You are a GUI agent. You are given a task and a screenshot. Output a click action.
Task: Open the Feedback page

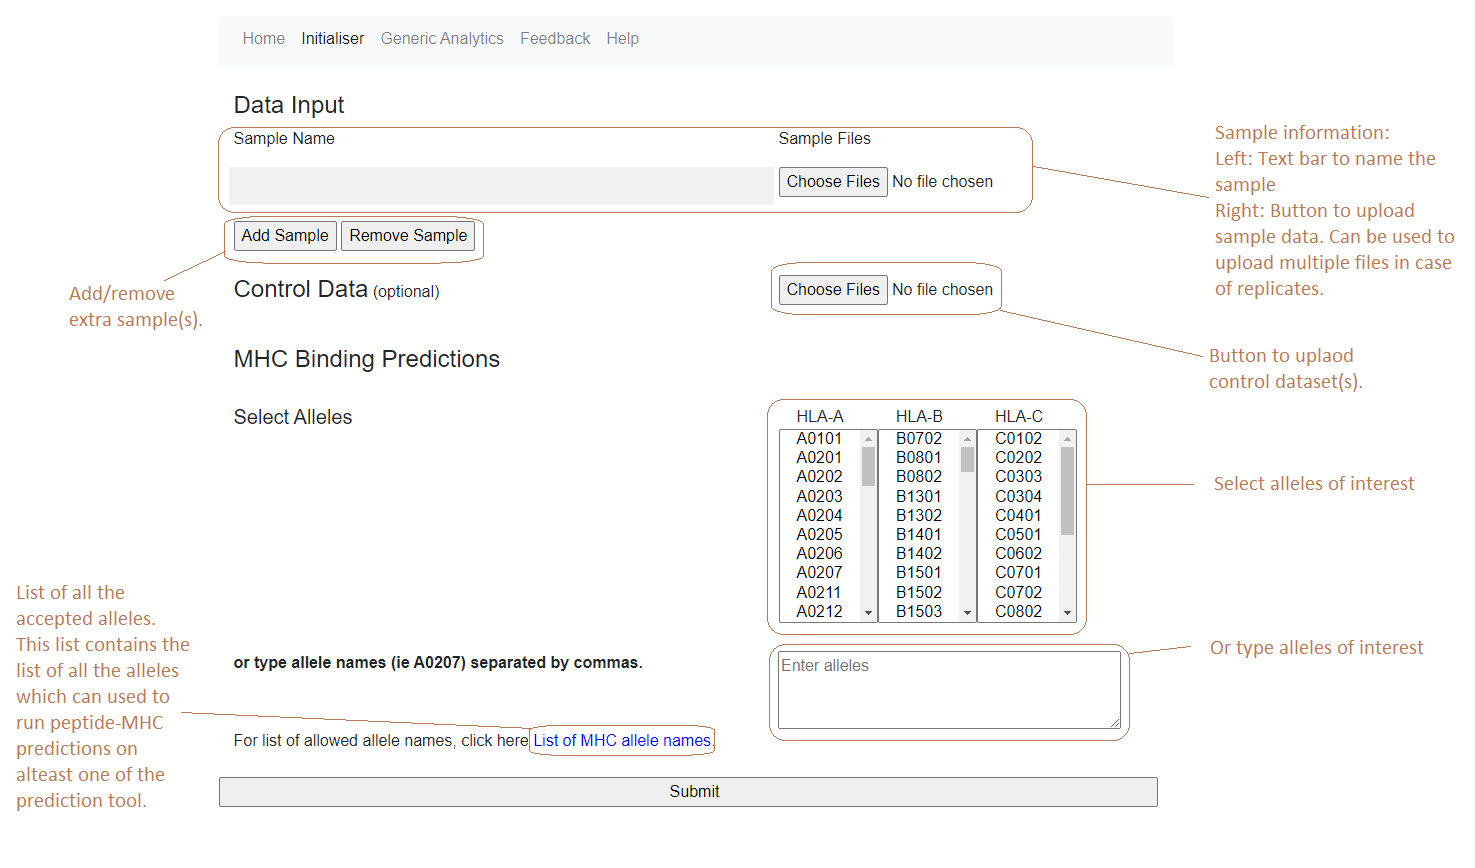[554, 39]
